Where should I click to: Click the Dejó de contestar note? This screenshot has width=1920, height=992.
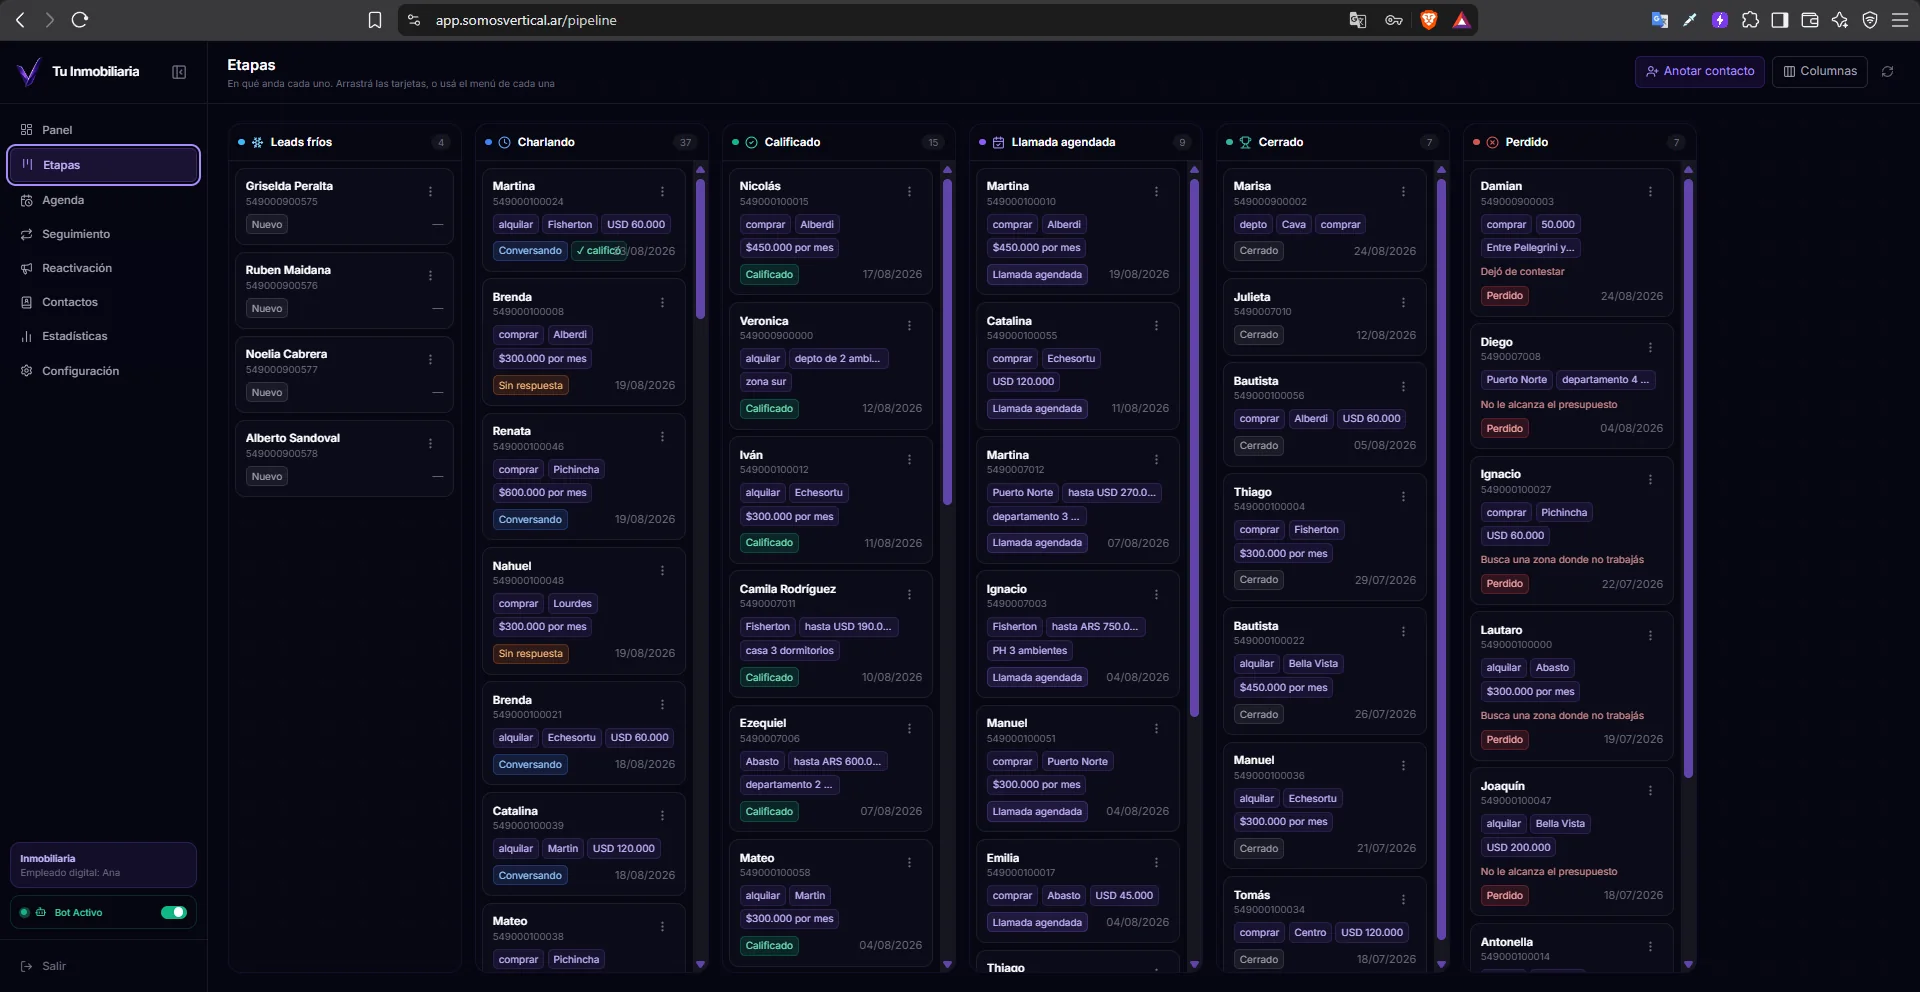[1522, 272]
